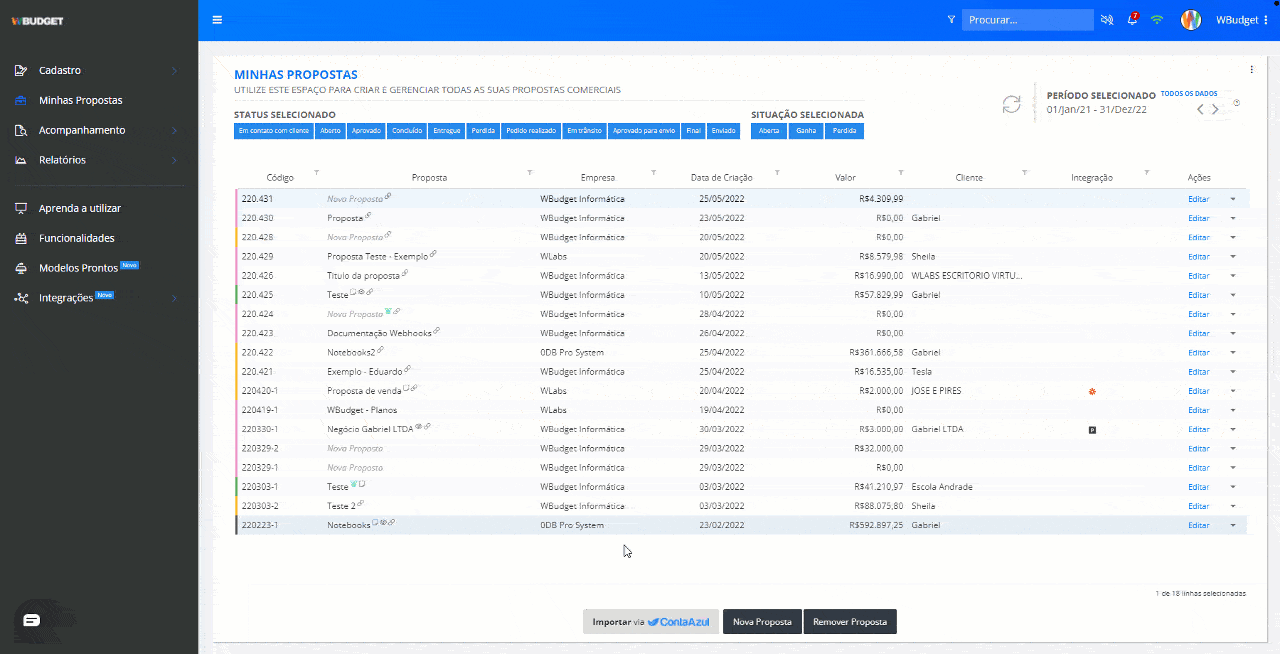Screen dimensions: 1280x654
Task: Open Funcionalidades in sidebar
Action: 76,239
